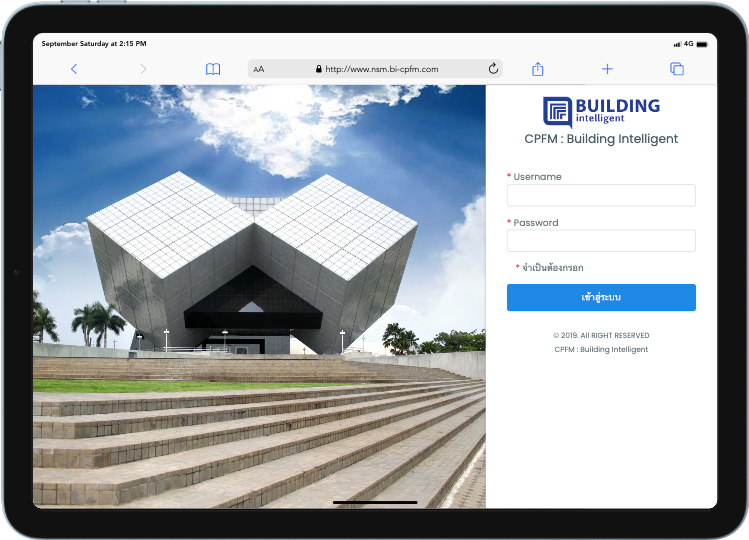
Task: Tap the battery indicator in status bar
Action: (x=703, y=44)
